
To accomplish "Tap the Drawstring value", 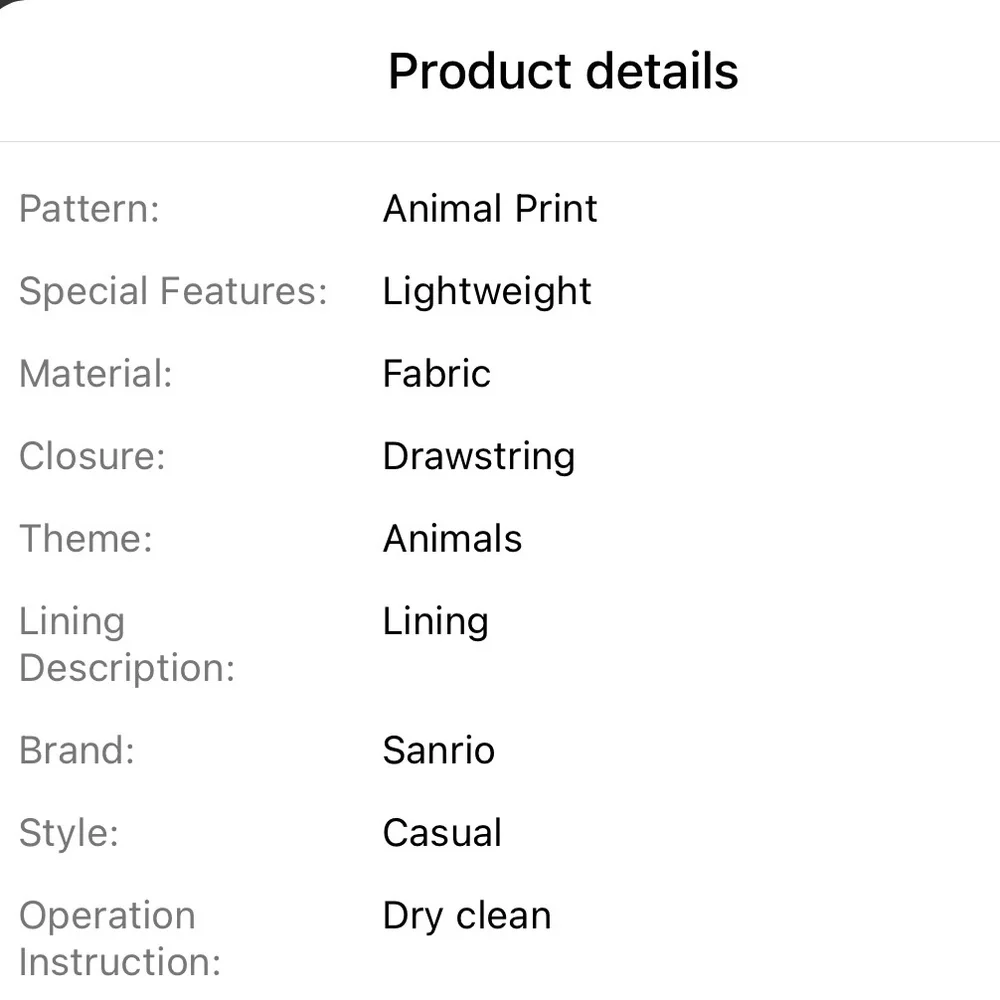I will tap(479, 457).
